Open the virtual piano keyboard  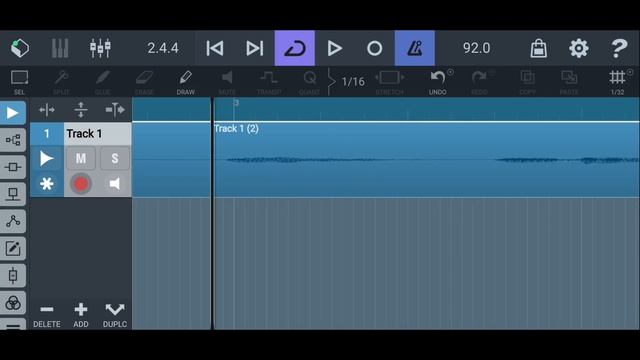60,48
